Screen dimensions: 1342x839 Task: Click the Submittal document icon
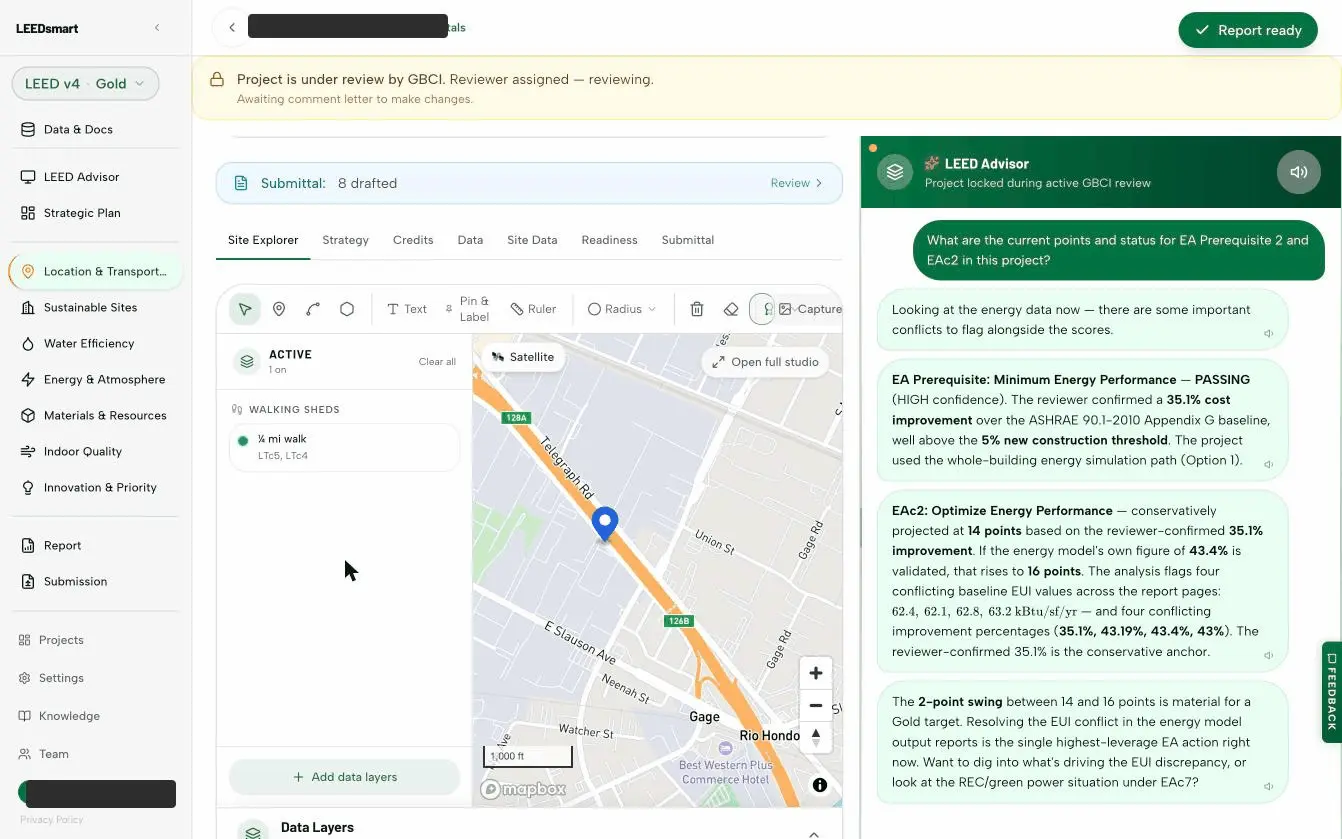click(x=241, y=183)
